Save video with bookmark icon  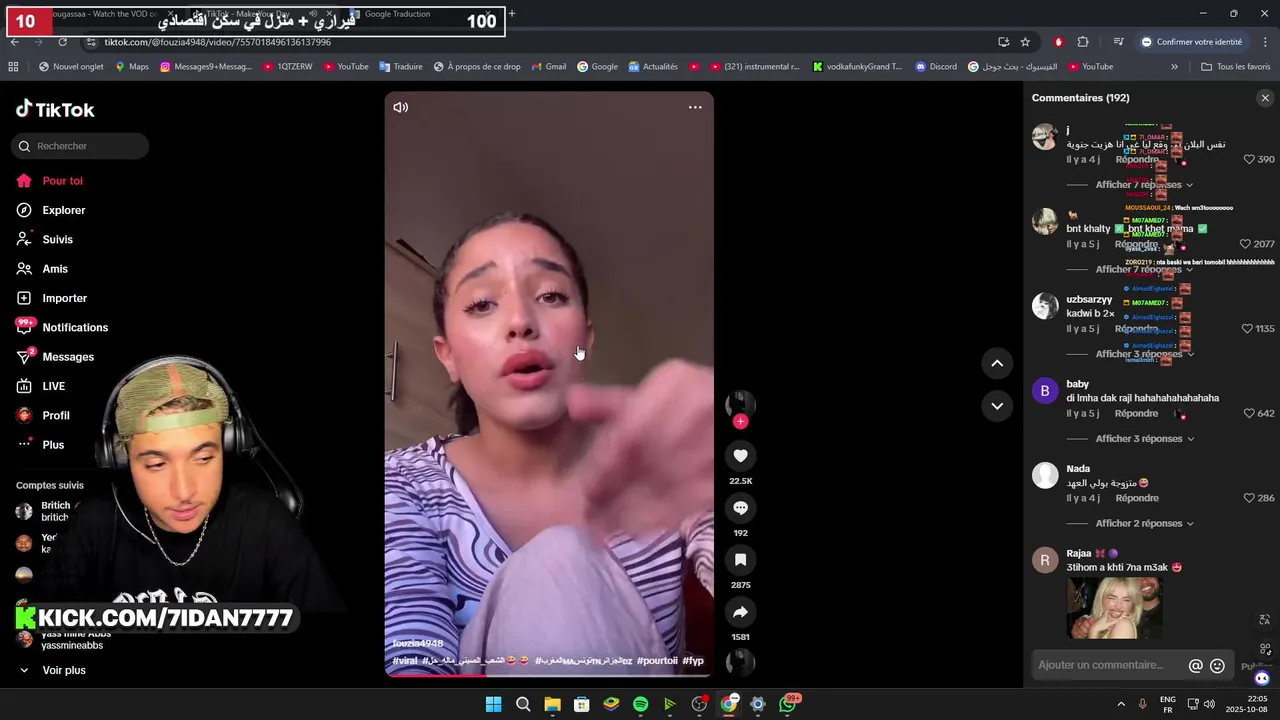pos(740,560)
